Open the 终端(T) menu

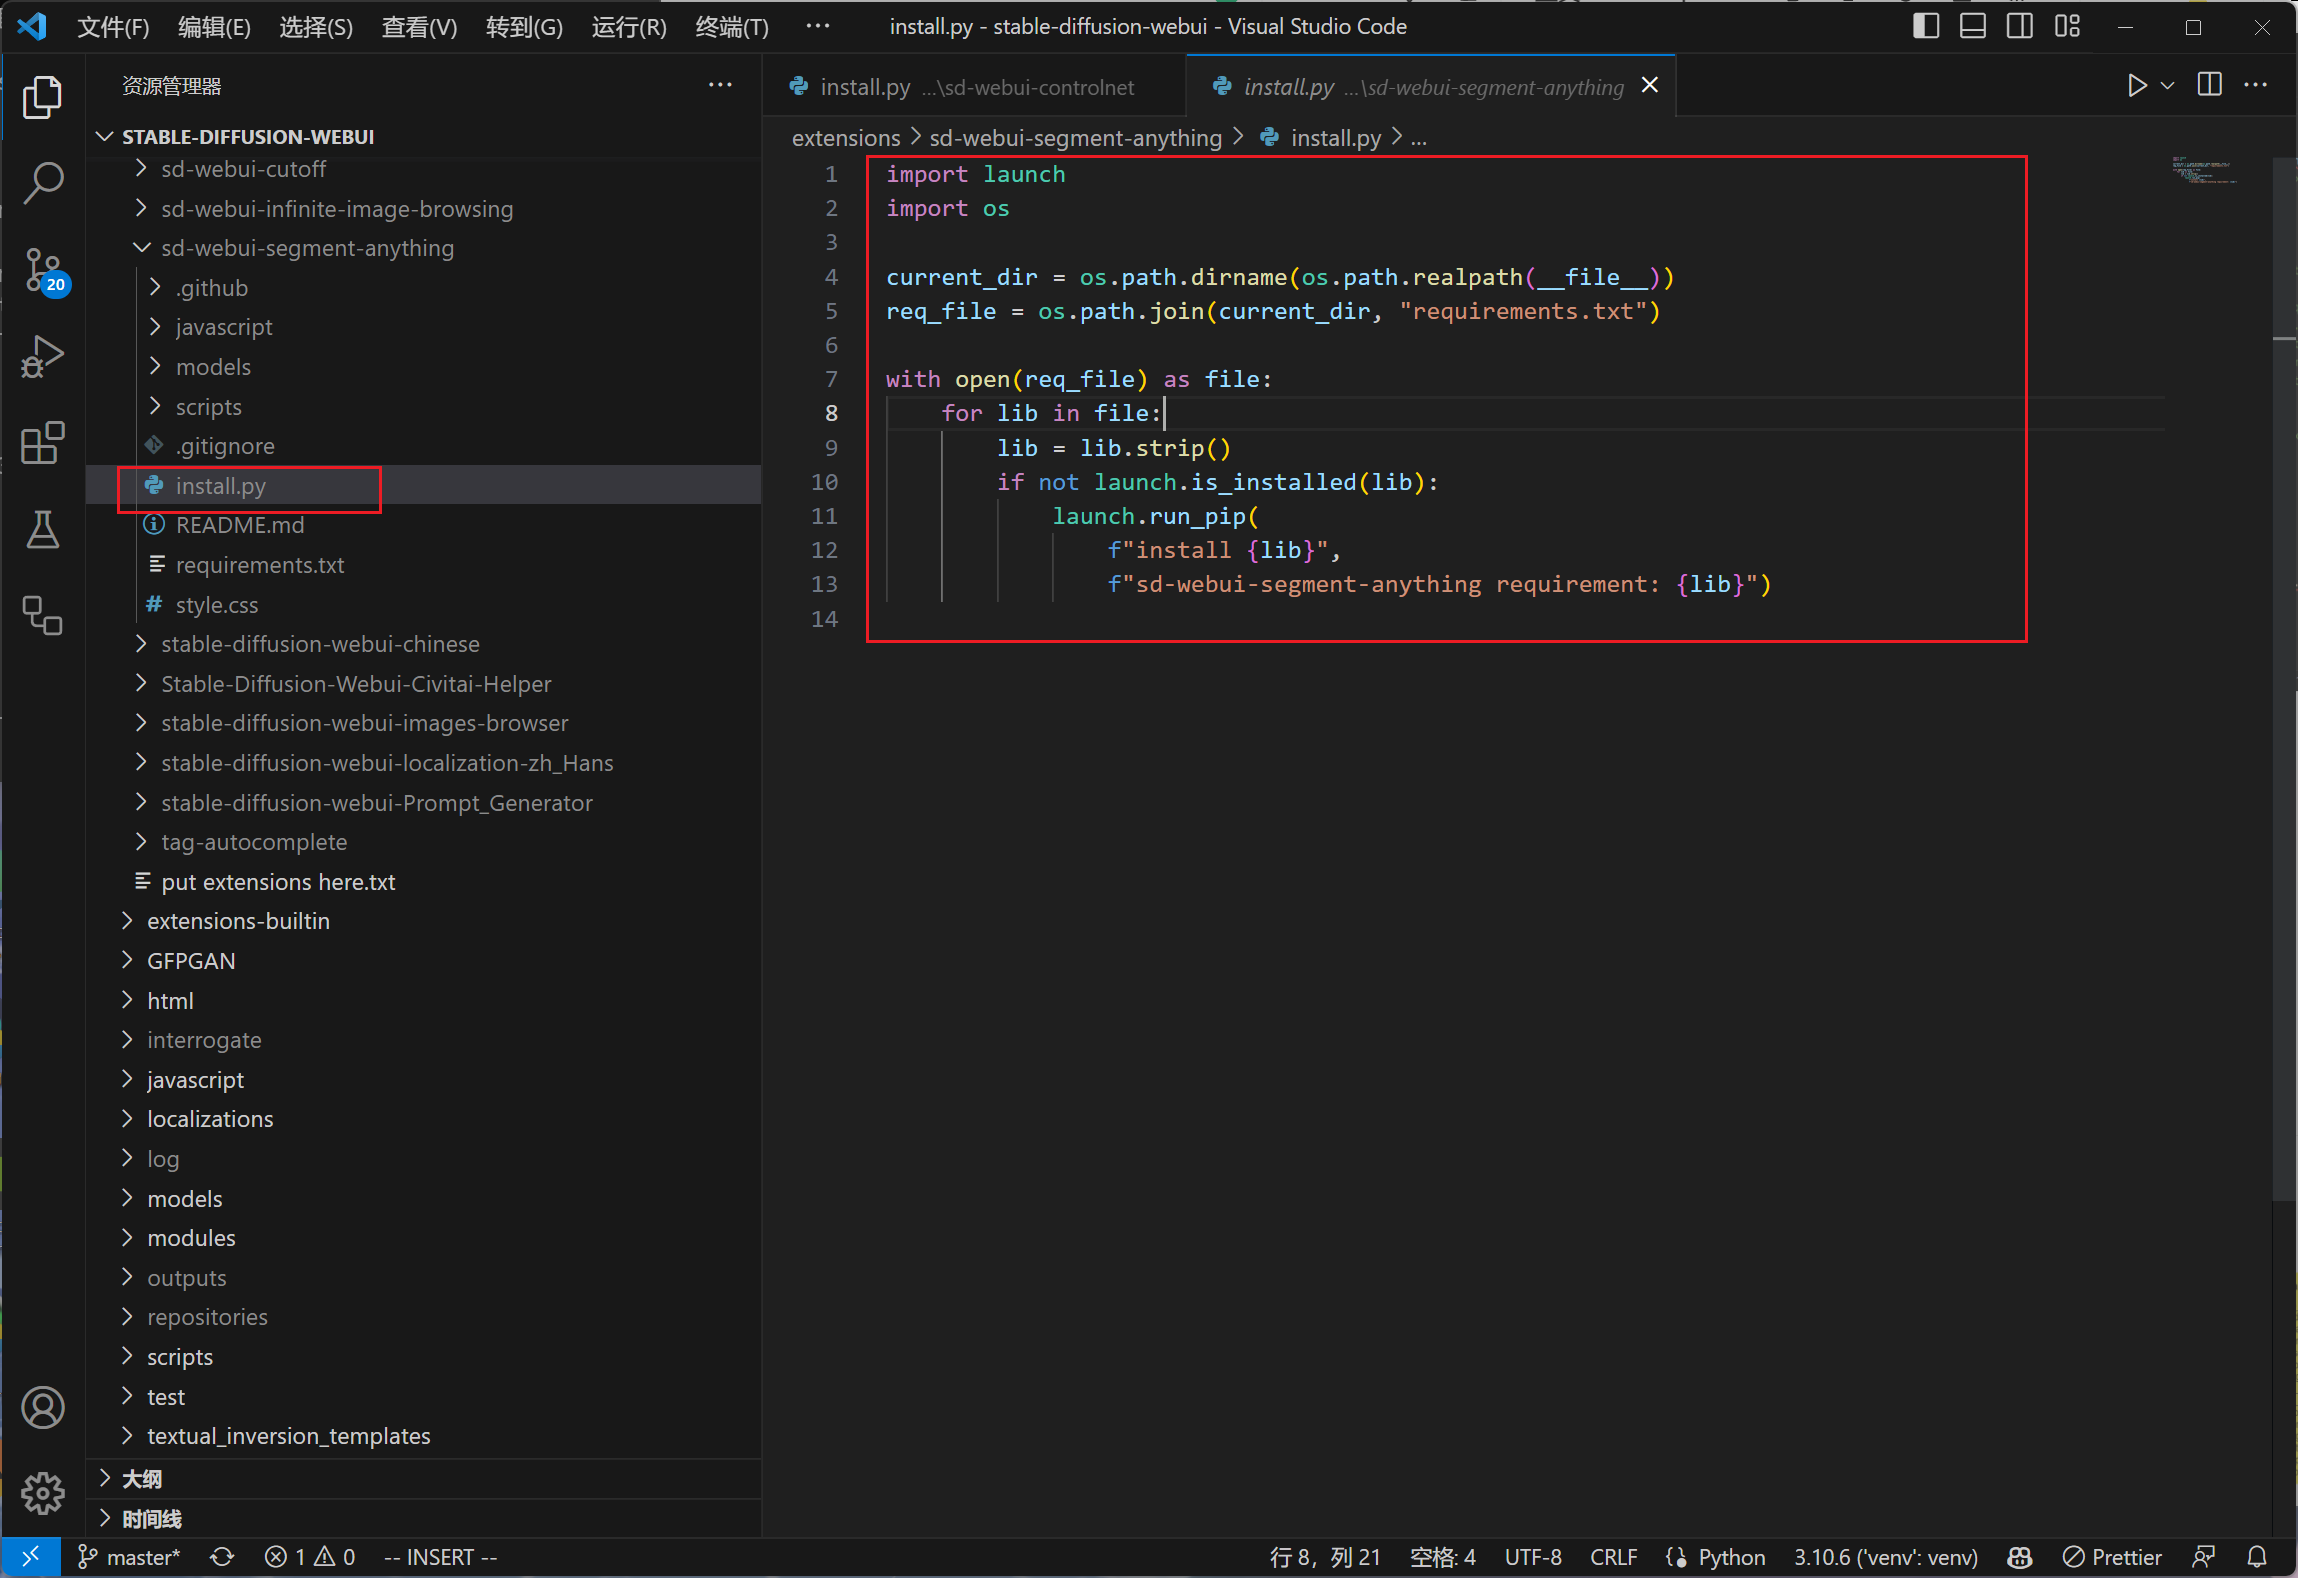pos(732,27)
